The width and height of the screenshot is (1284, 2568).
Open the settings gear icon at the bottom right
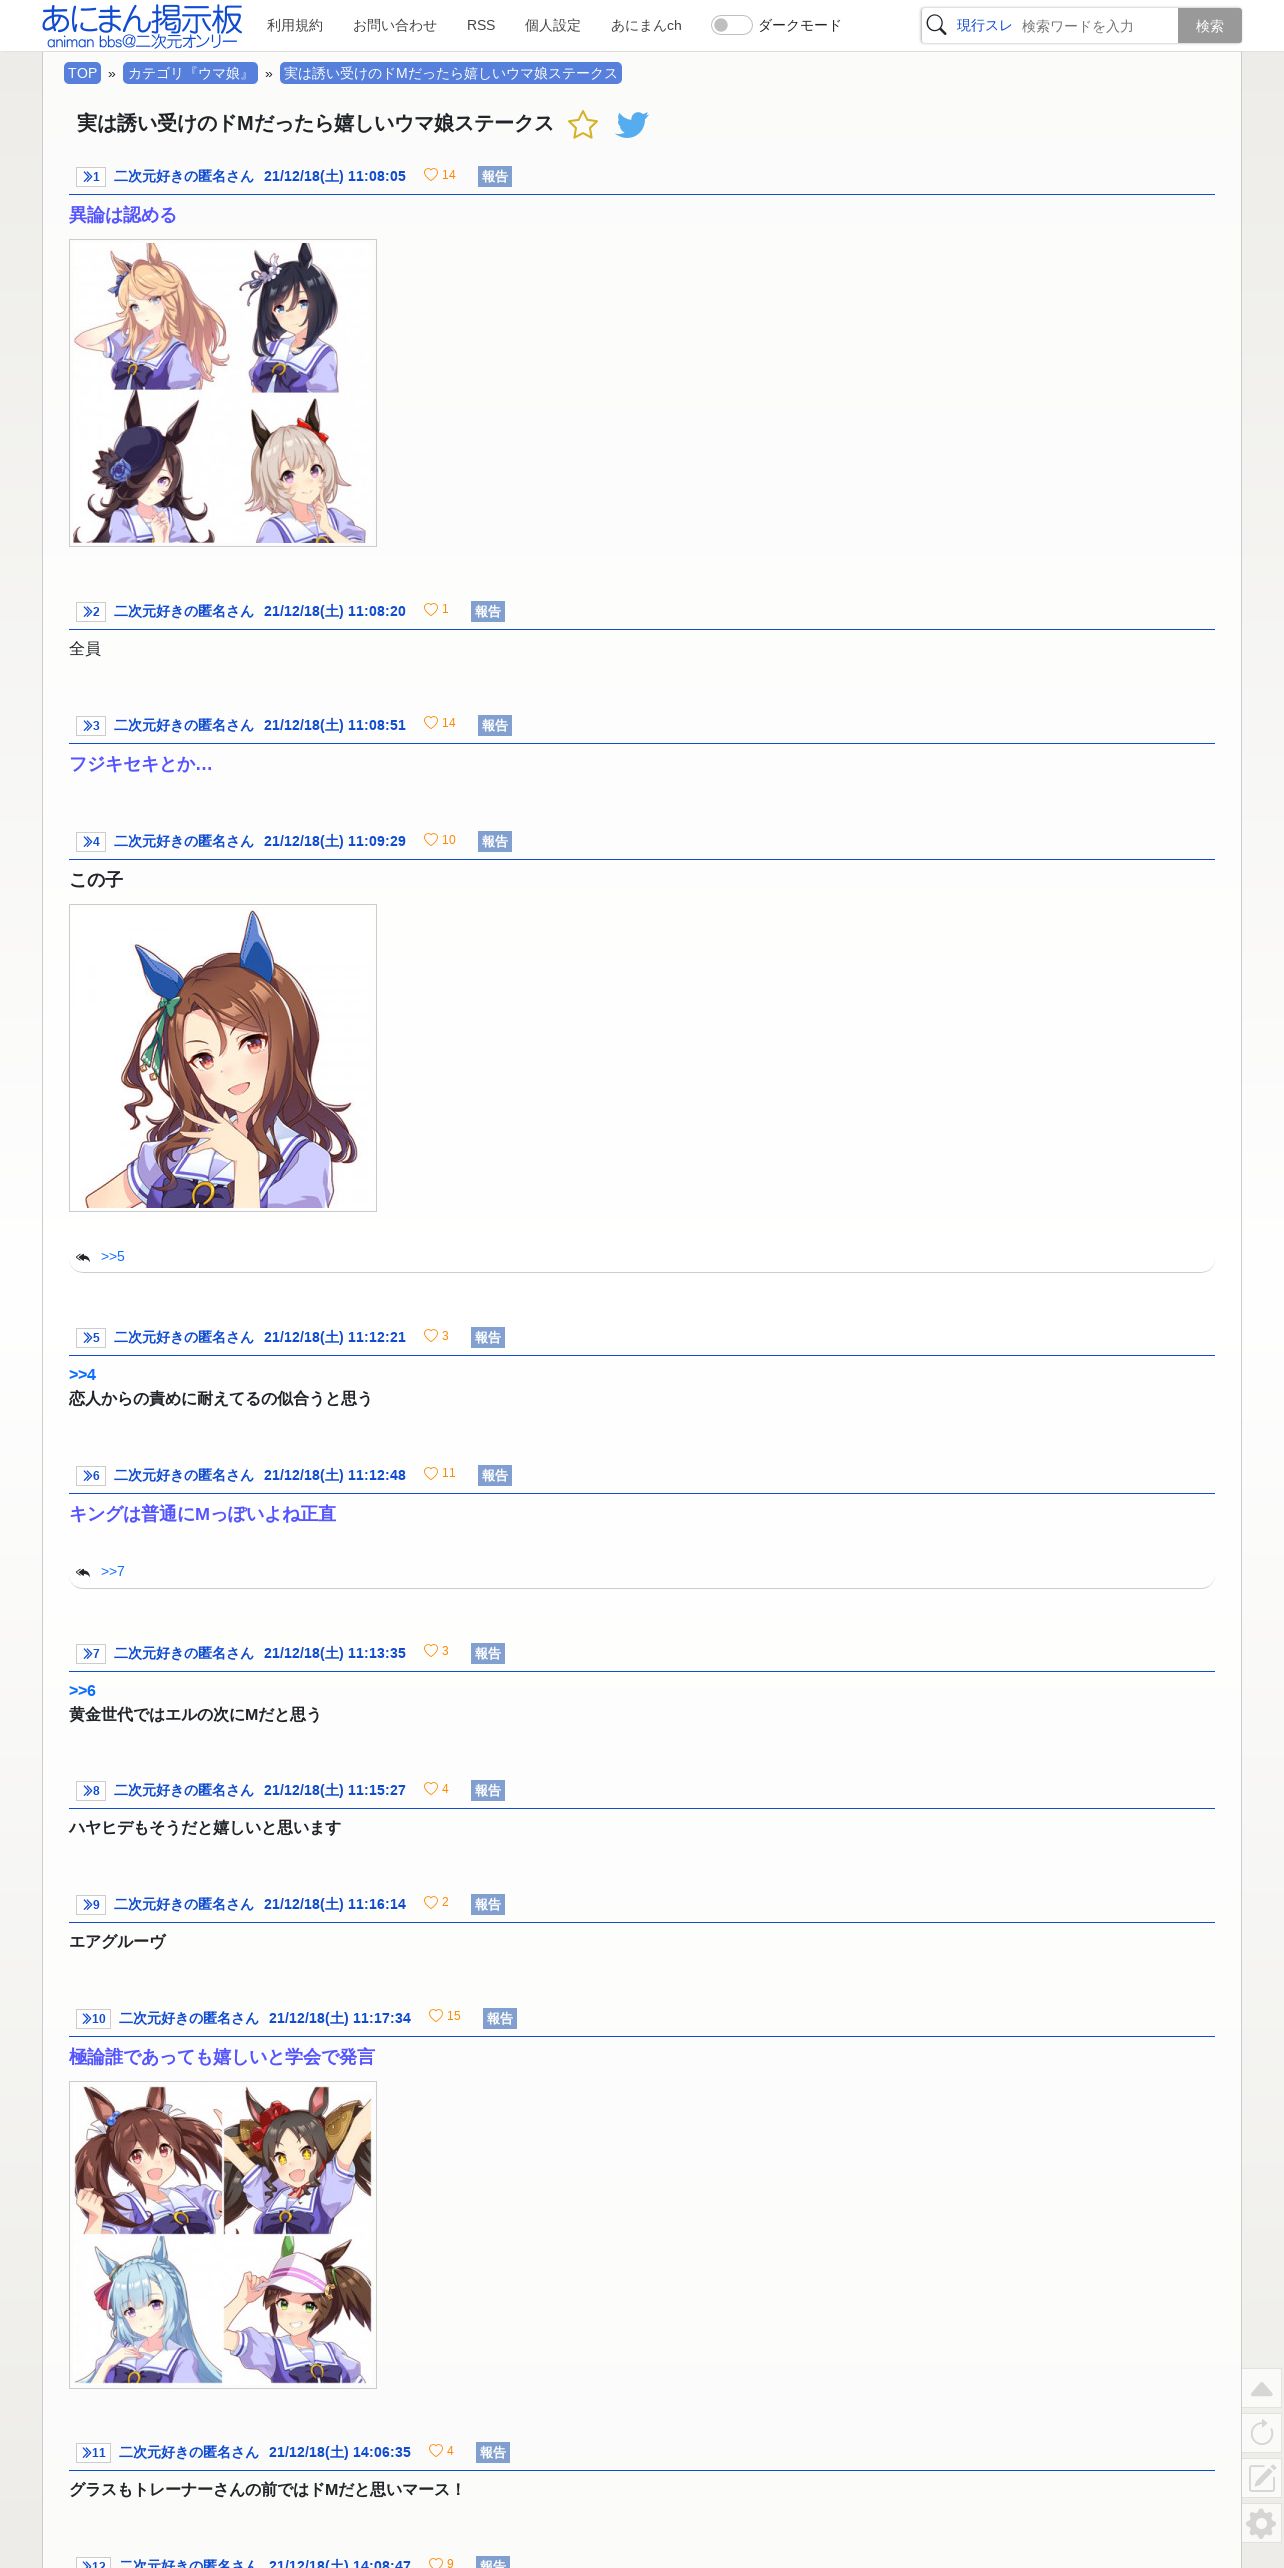(1262, 2523)
